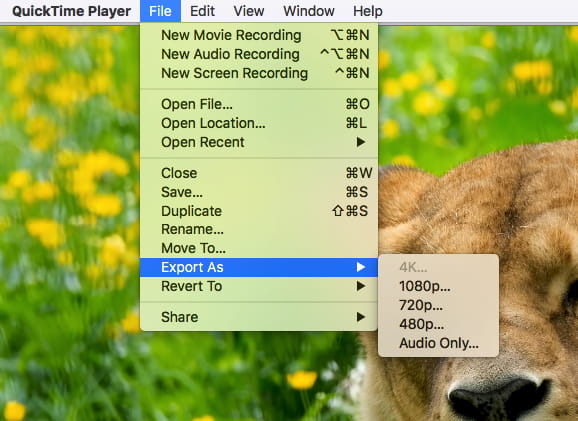Choose Save… from File menu
578x421 pixels.
click(x=259, y=192)
